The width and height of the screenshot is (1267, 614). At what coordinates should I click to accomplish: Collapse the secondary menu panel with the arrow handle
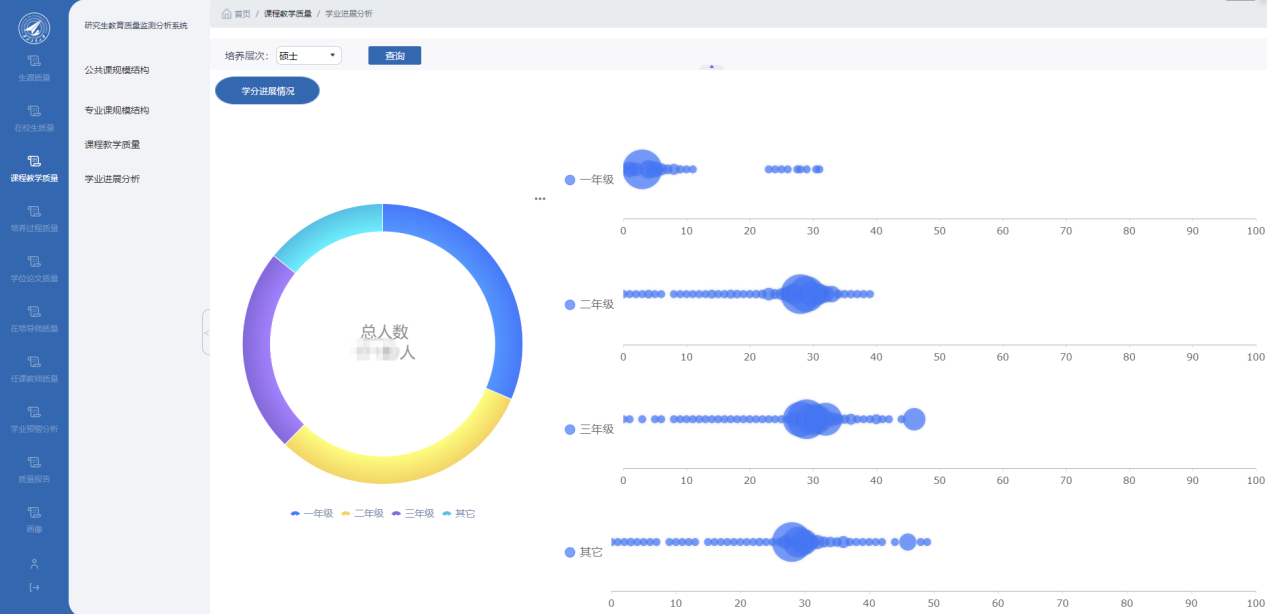(x=206, y=332)
